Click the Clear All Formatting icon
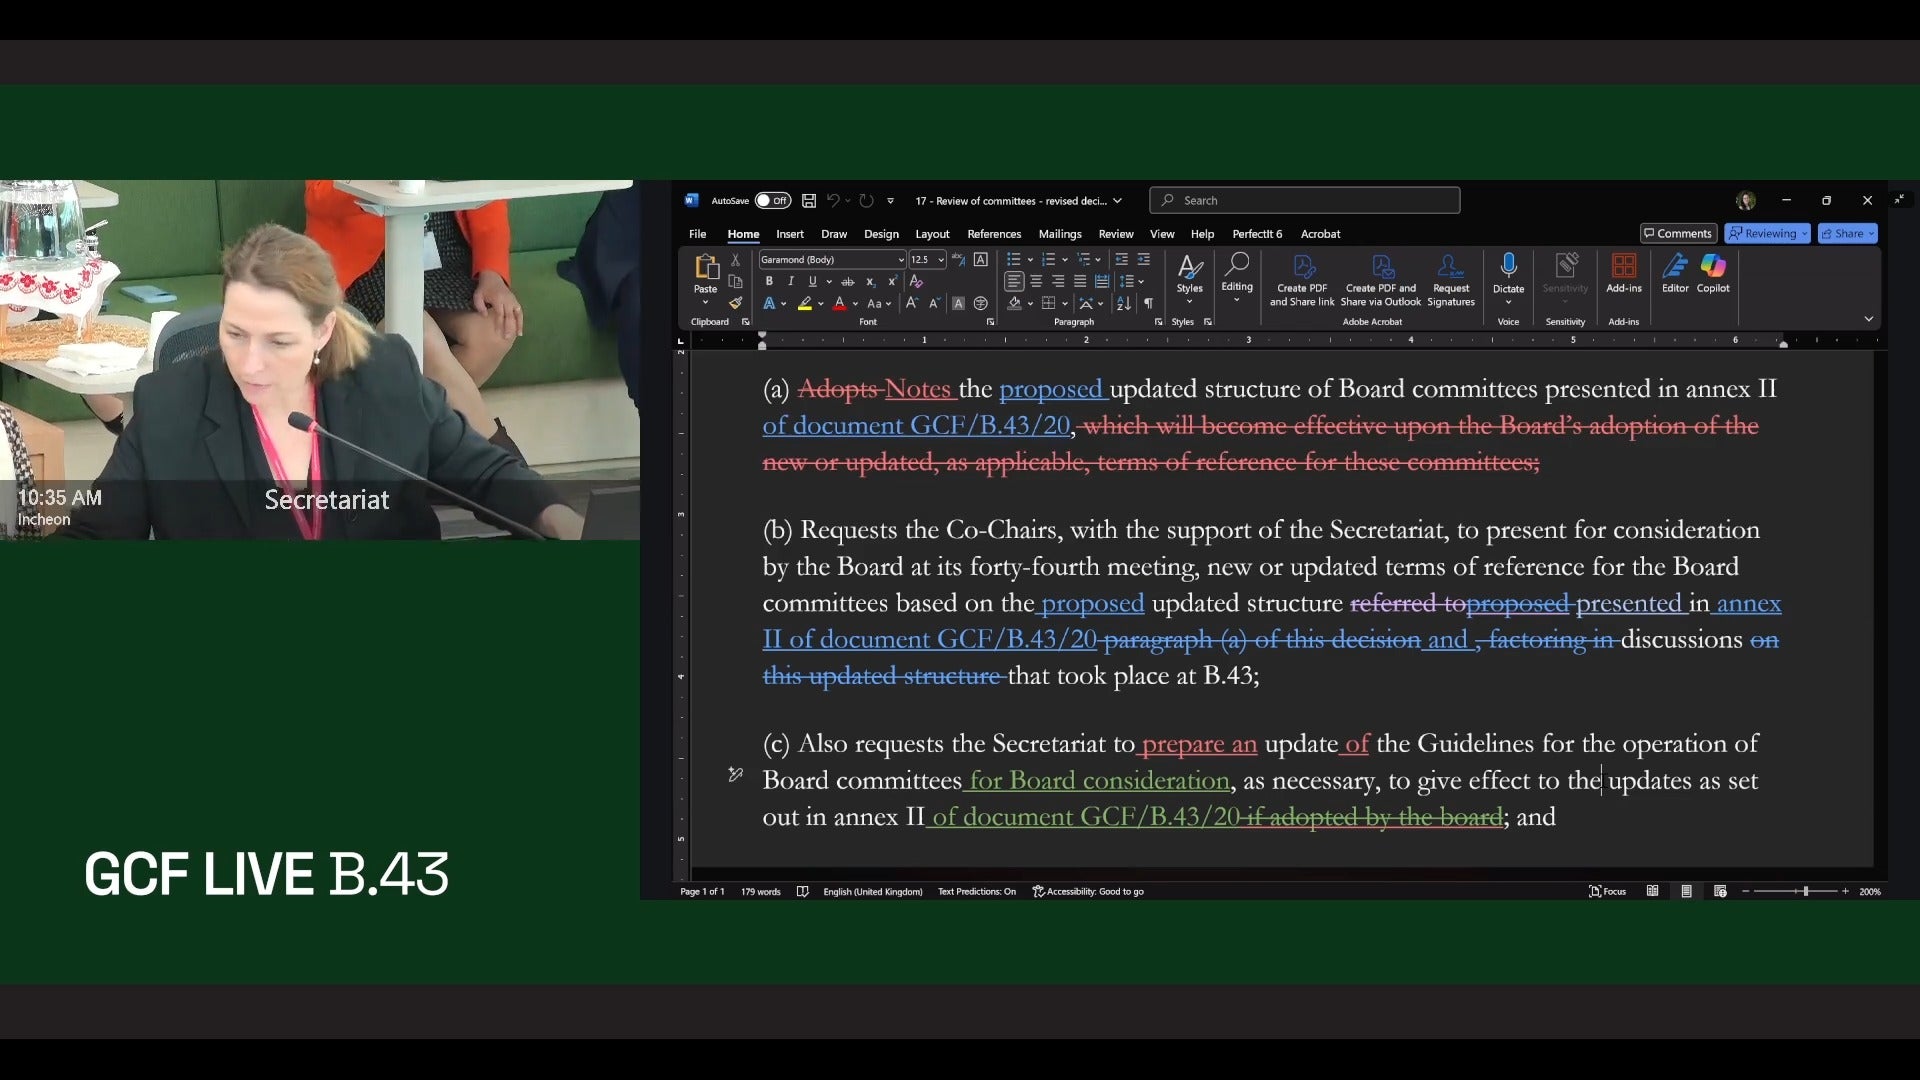The image size is (1920, 1080). pyautogui.click(x=916, y=281)
